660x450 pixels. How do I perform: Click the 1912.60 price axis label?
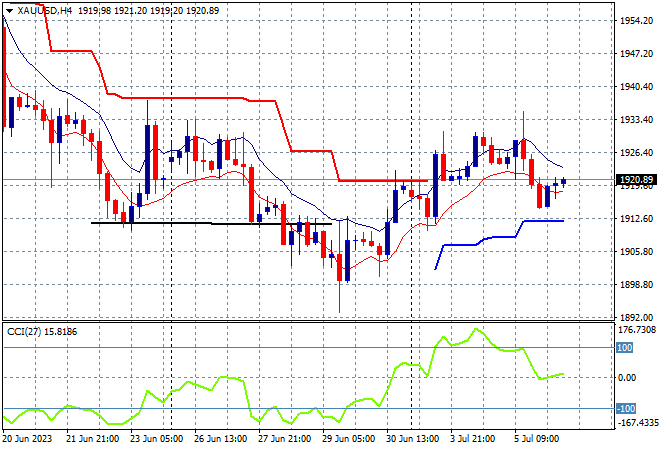click(636, 218)
